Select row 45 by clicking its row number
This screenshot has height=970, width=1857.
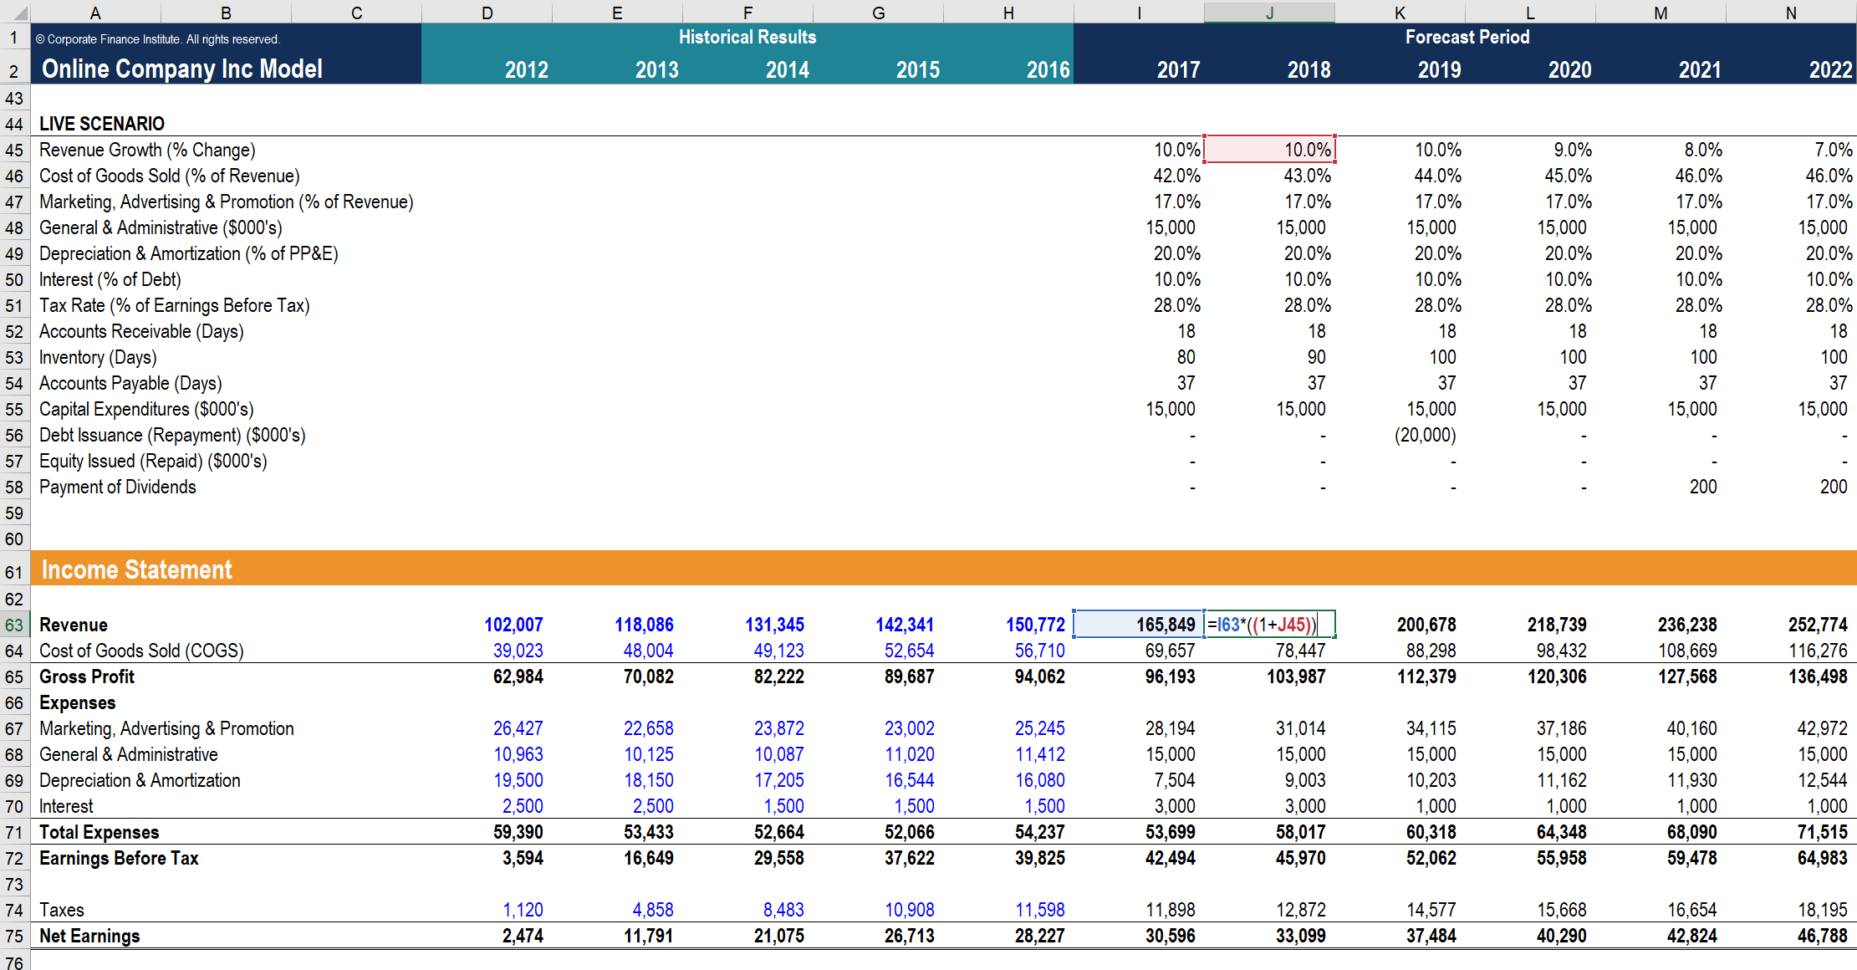[15, 149]
